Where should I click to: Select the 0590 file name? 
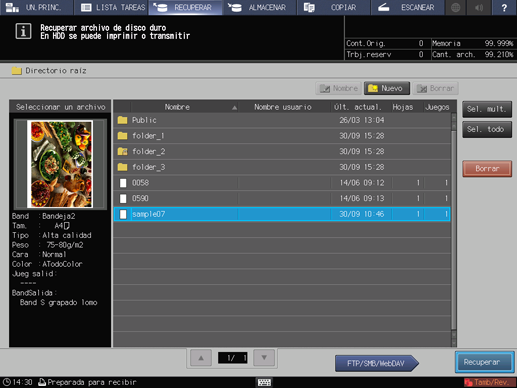[x=140, y=198]
